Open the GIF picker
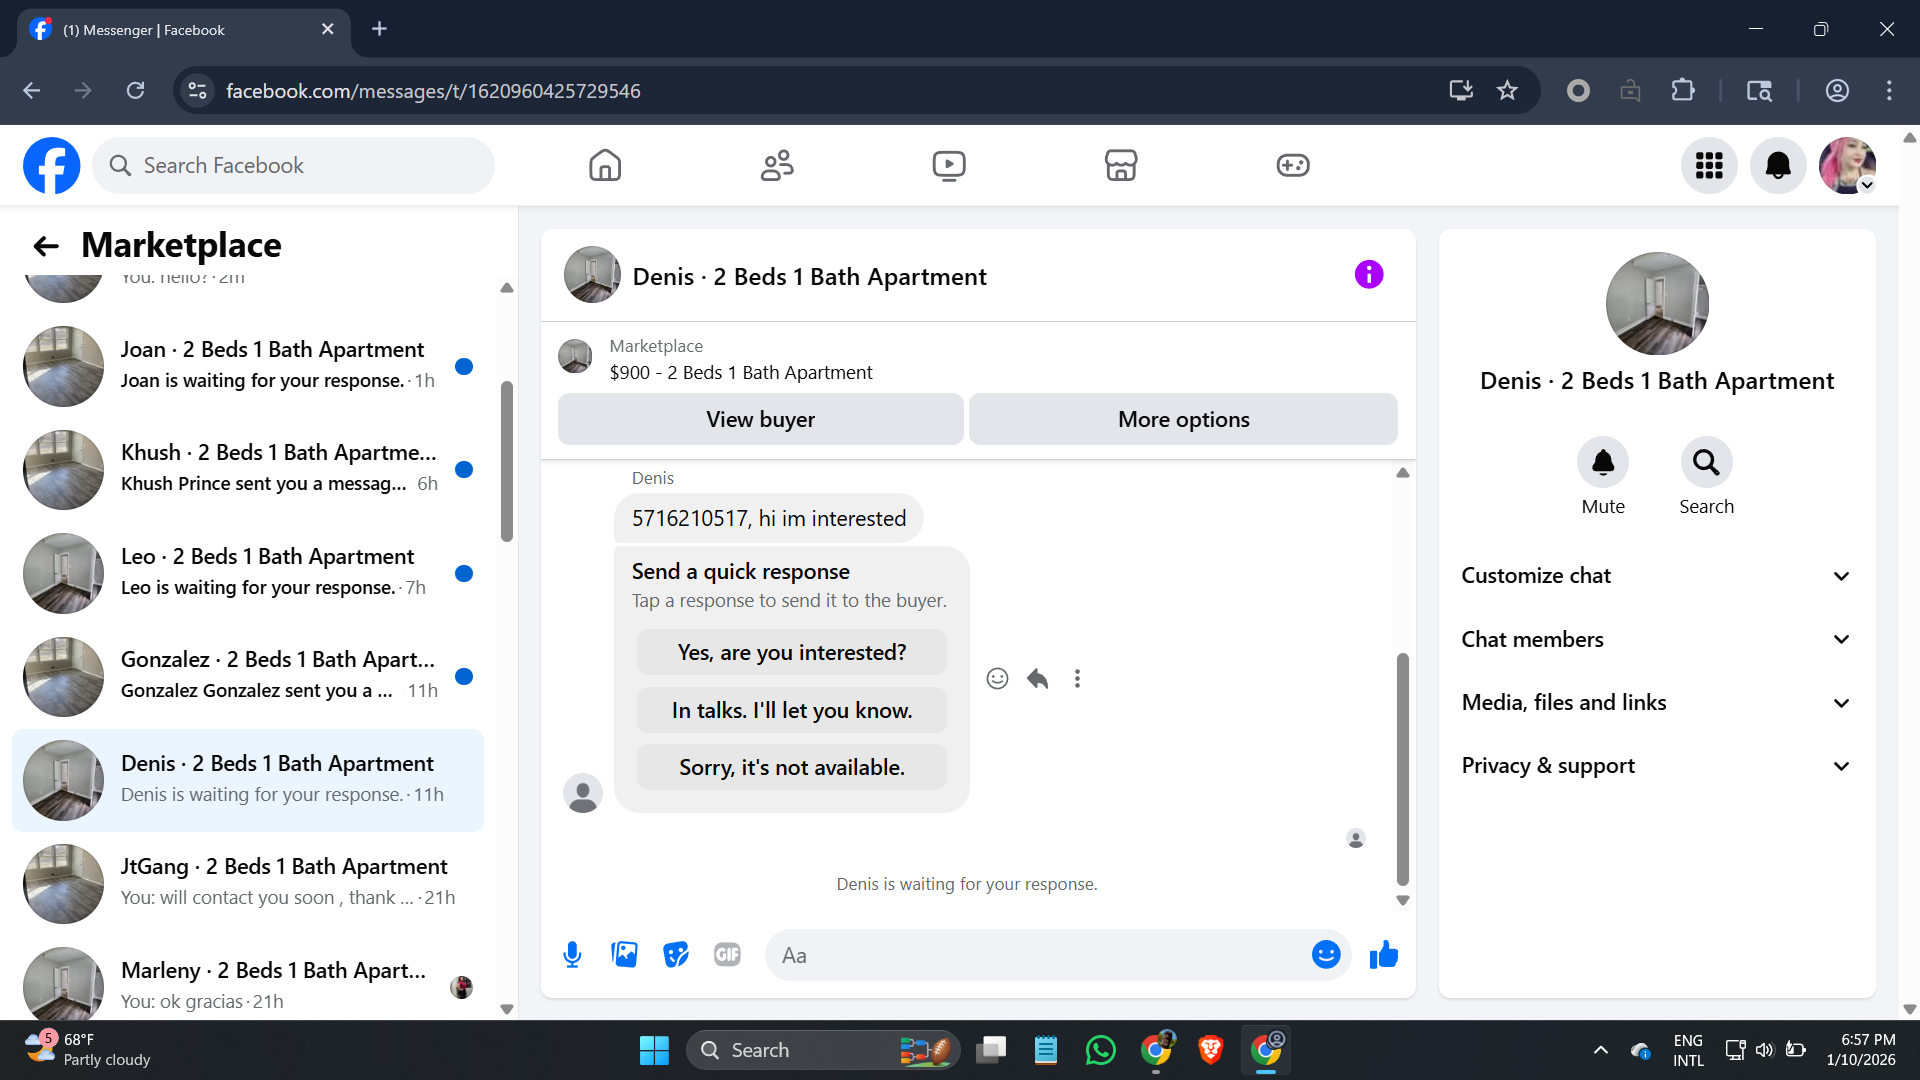 727,955
